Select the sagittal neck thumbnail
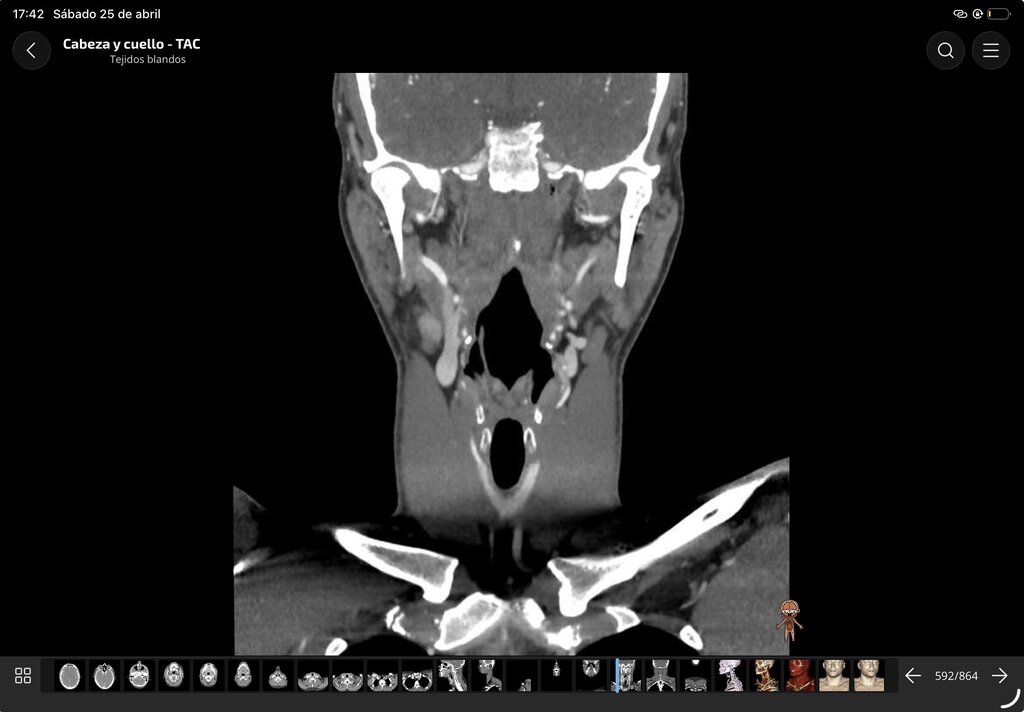The image size is (1024, 712). click(452, 675)
